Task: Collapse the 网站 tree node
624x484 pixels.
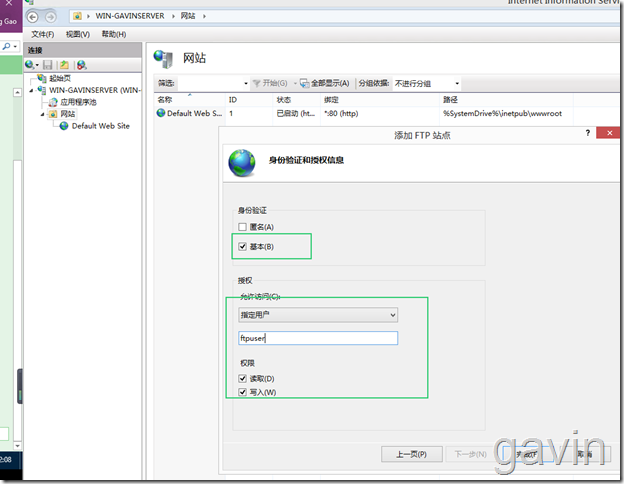Action: pyautogui.click(x=42, y=115)
